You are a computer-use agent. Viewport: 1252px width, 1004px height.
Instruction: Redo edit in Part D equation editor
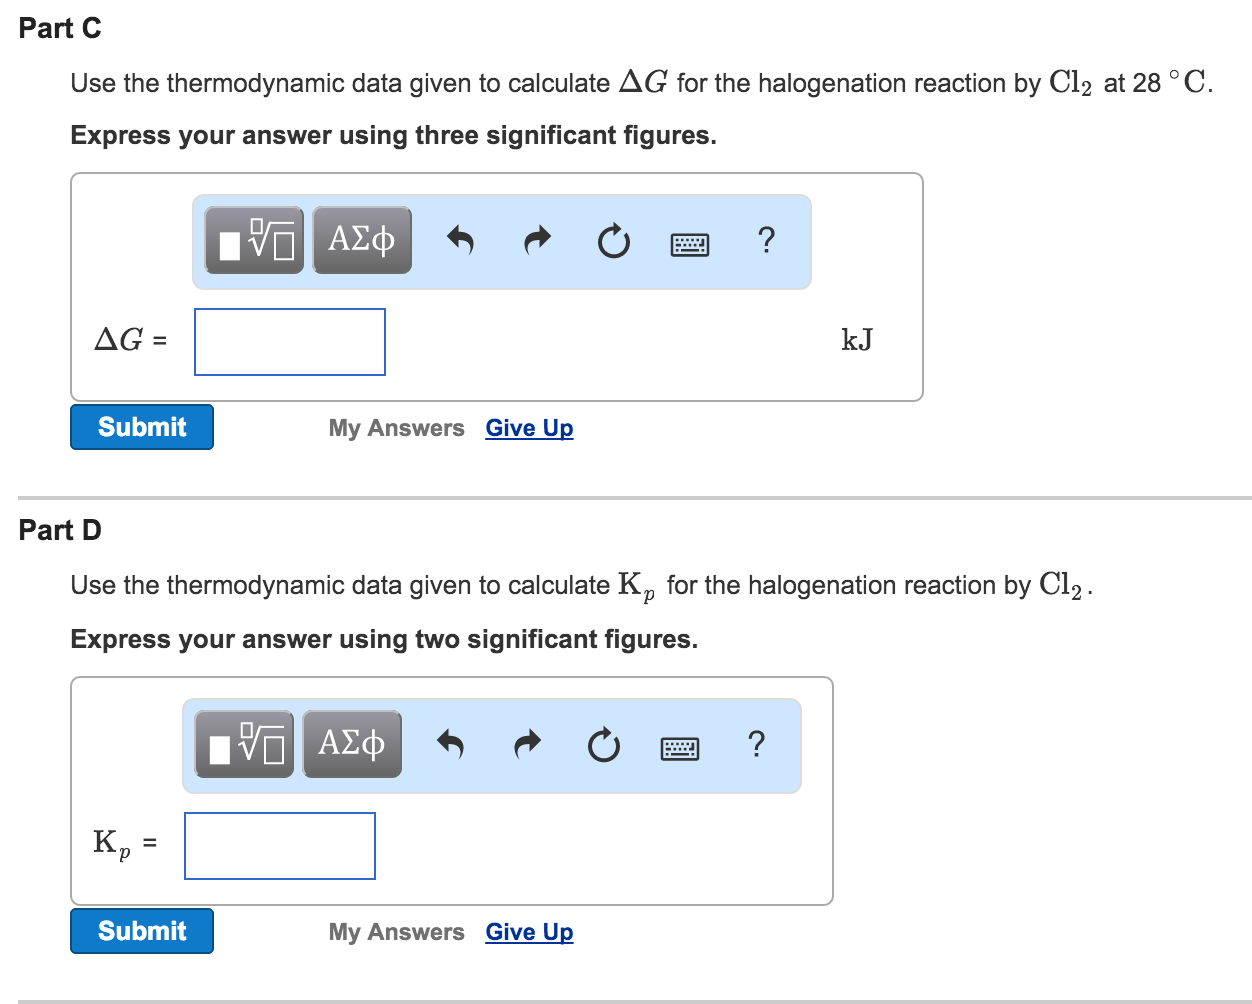click(x=527, y=744)
